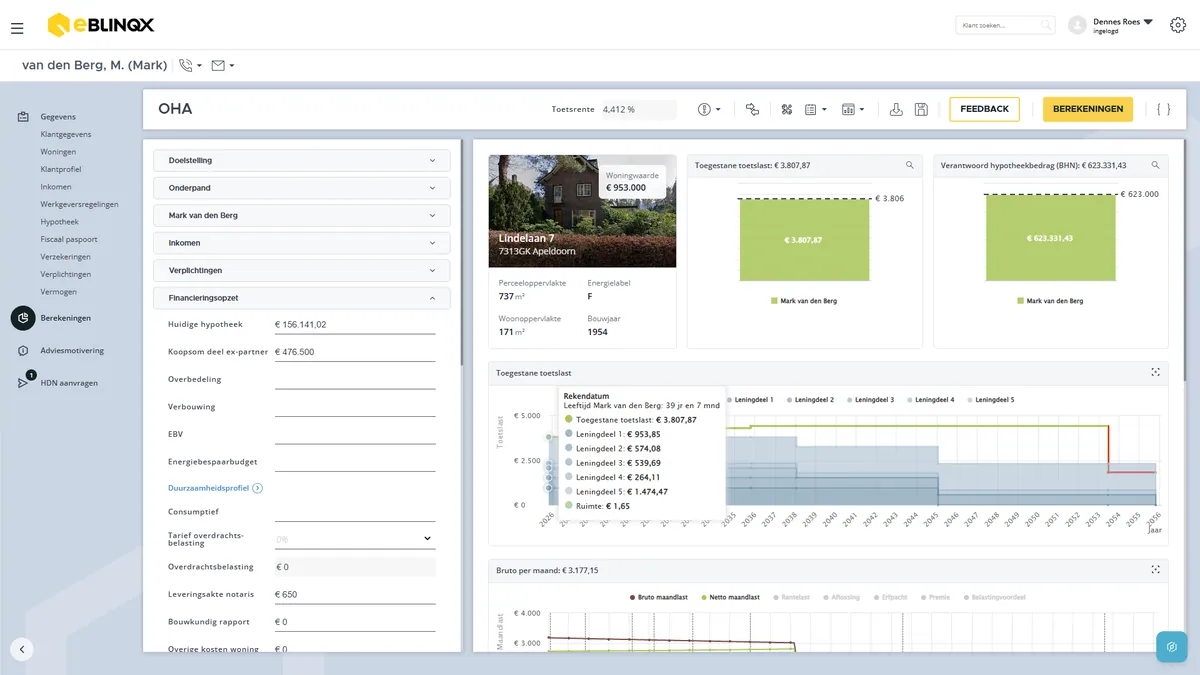
Task: Click the FEEDBACK button
Action: pyautogui.click(x=984, y=109)
